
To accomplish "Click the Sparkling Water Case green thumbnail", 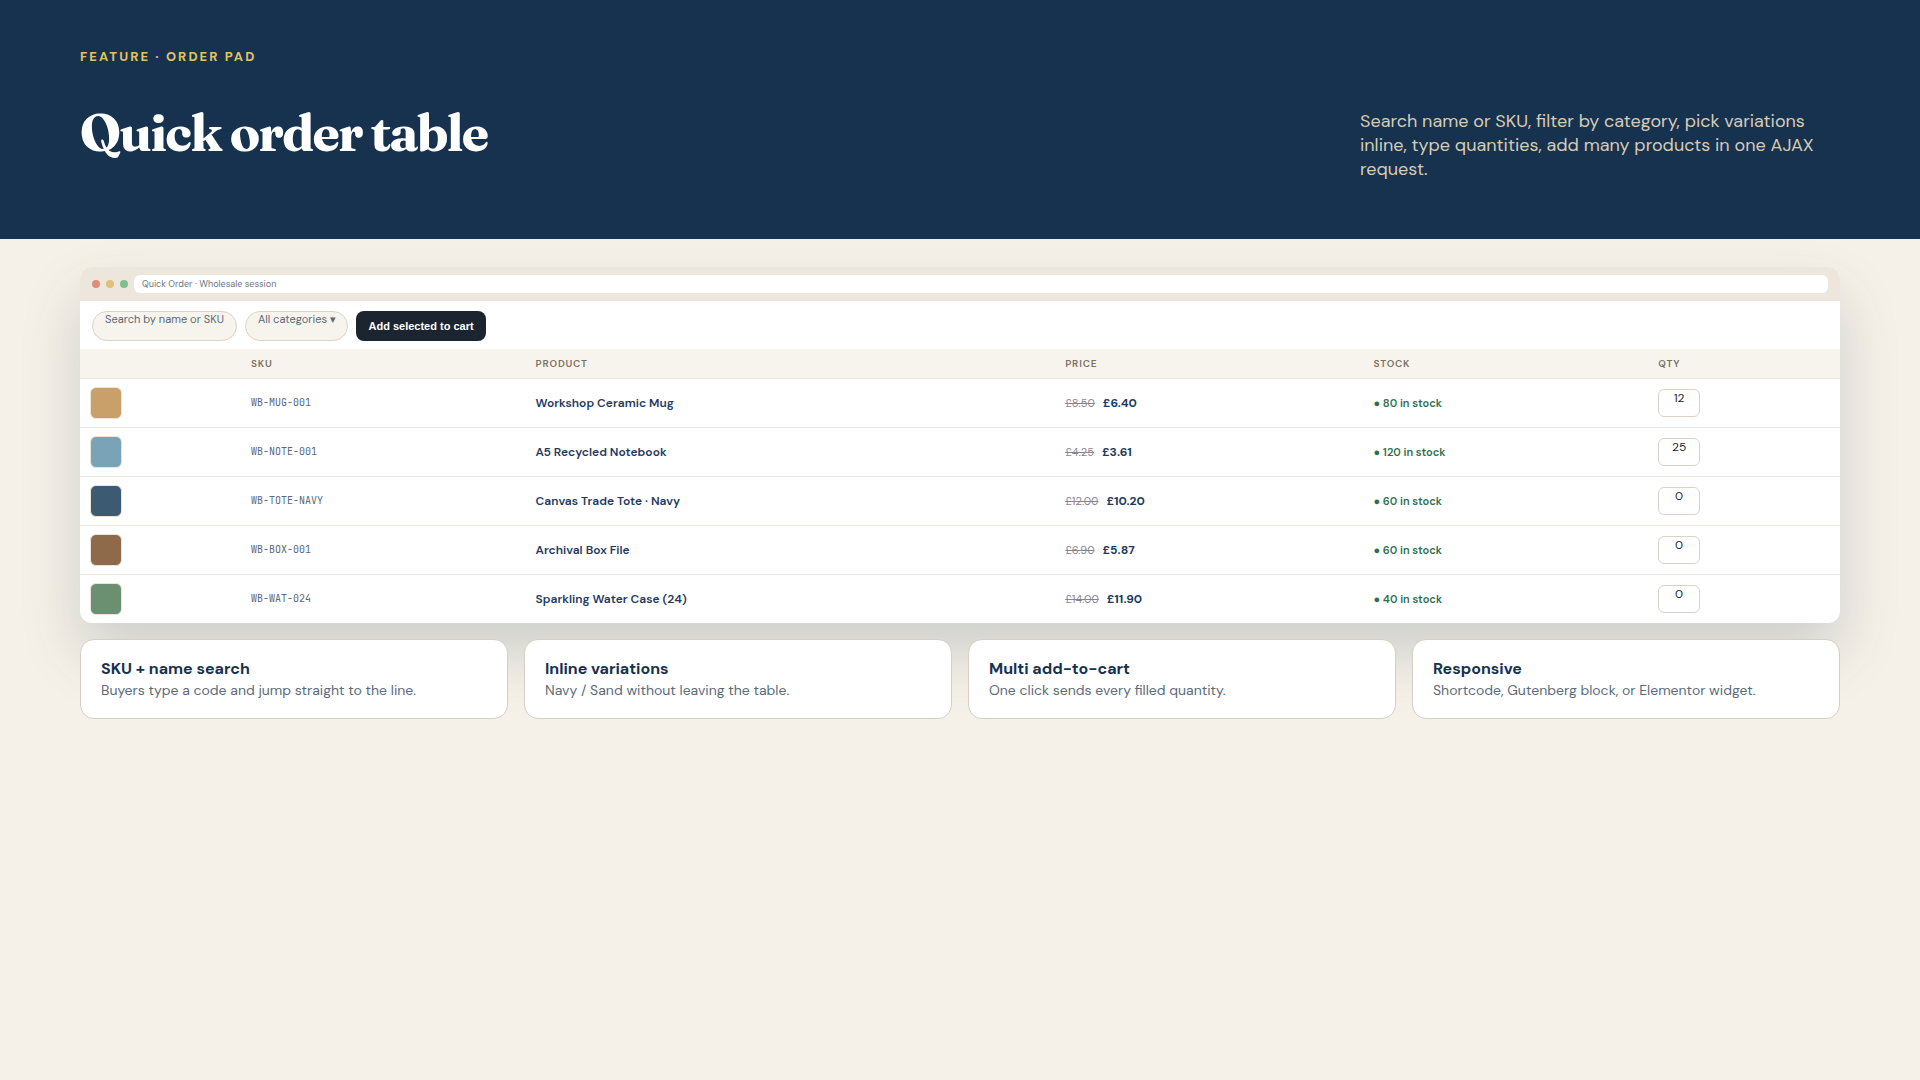I will (106, 599).
